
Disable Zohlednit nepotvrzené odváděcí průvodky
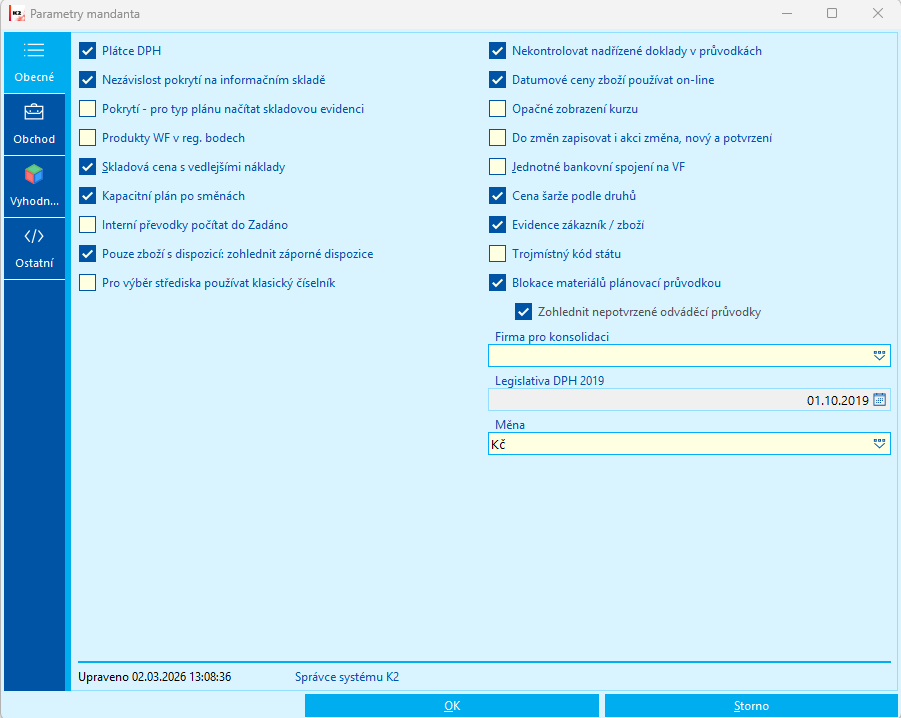click(x=523, y=312)
